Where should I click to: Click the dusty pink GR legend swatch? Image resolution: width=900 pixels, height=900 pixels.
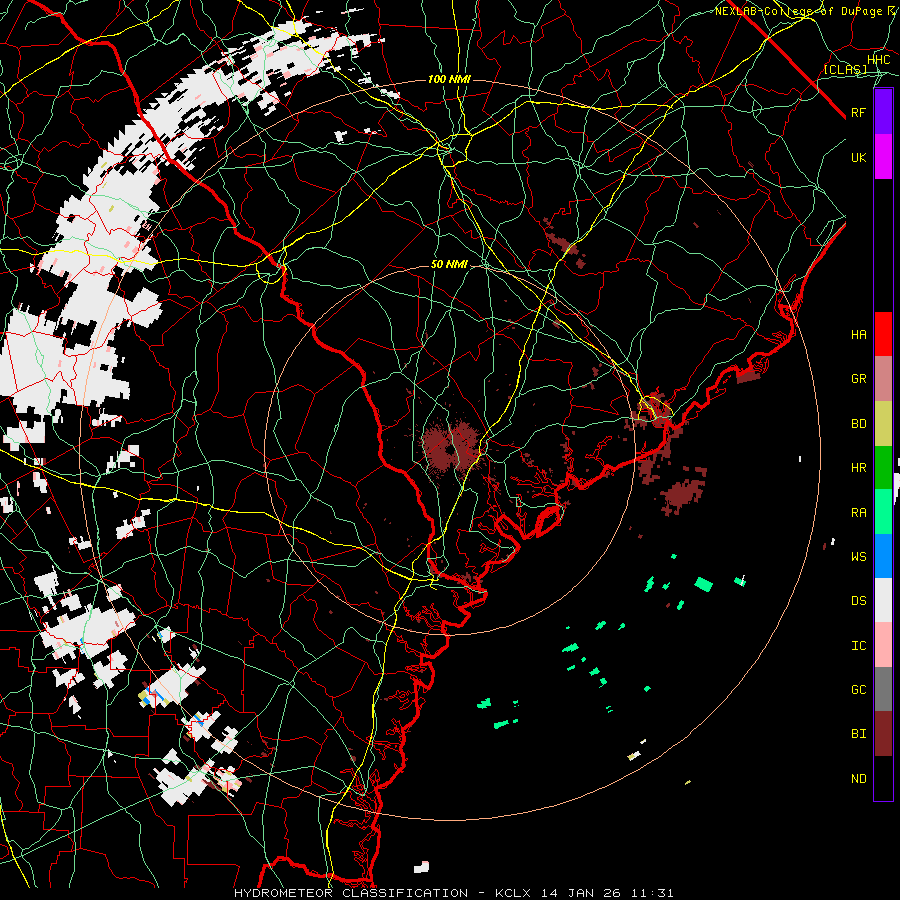(883, 379)
